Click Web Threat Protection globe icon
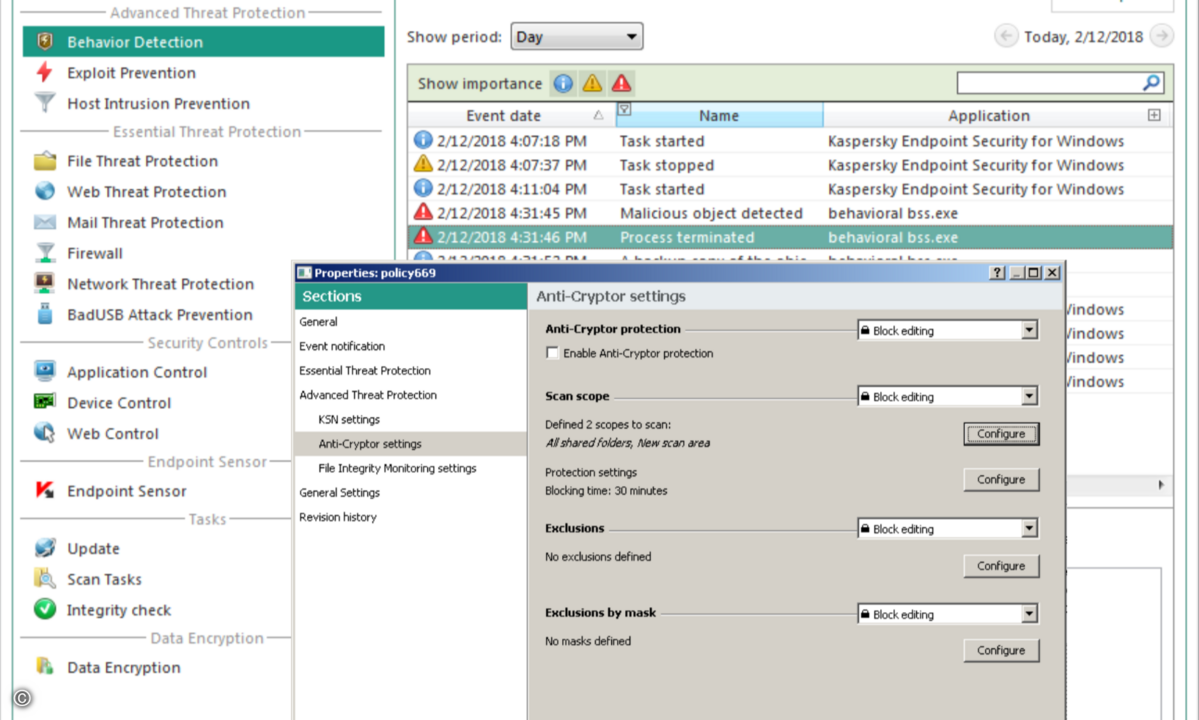 click(x=44, y=191)
